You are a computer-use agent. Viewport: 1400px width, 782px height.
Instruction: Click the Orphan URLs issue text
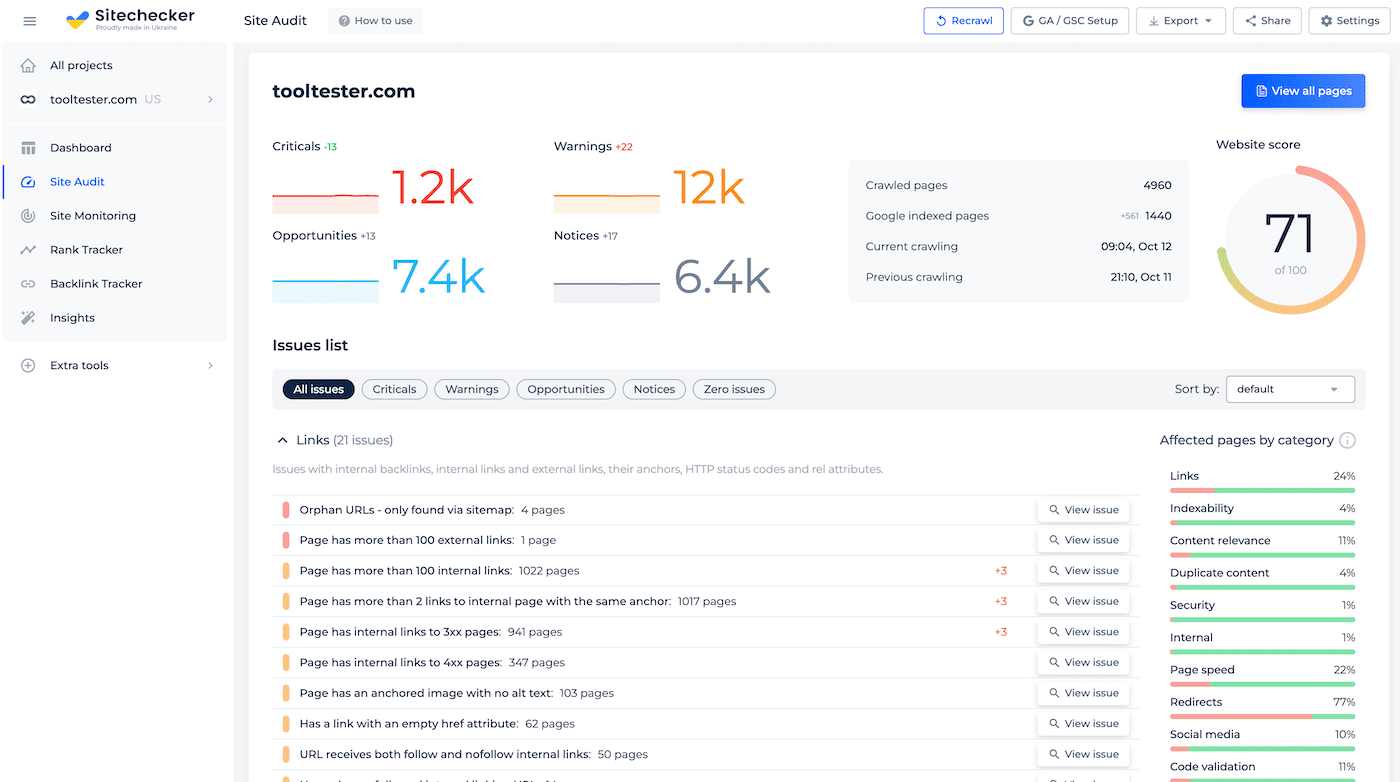point(432,510)
